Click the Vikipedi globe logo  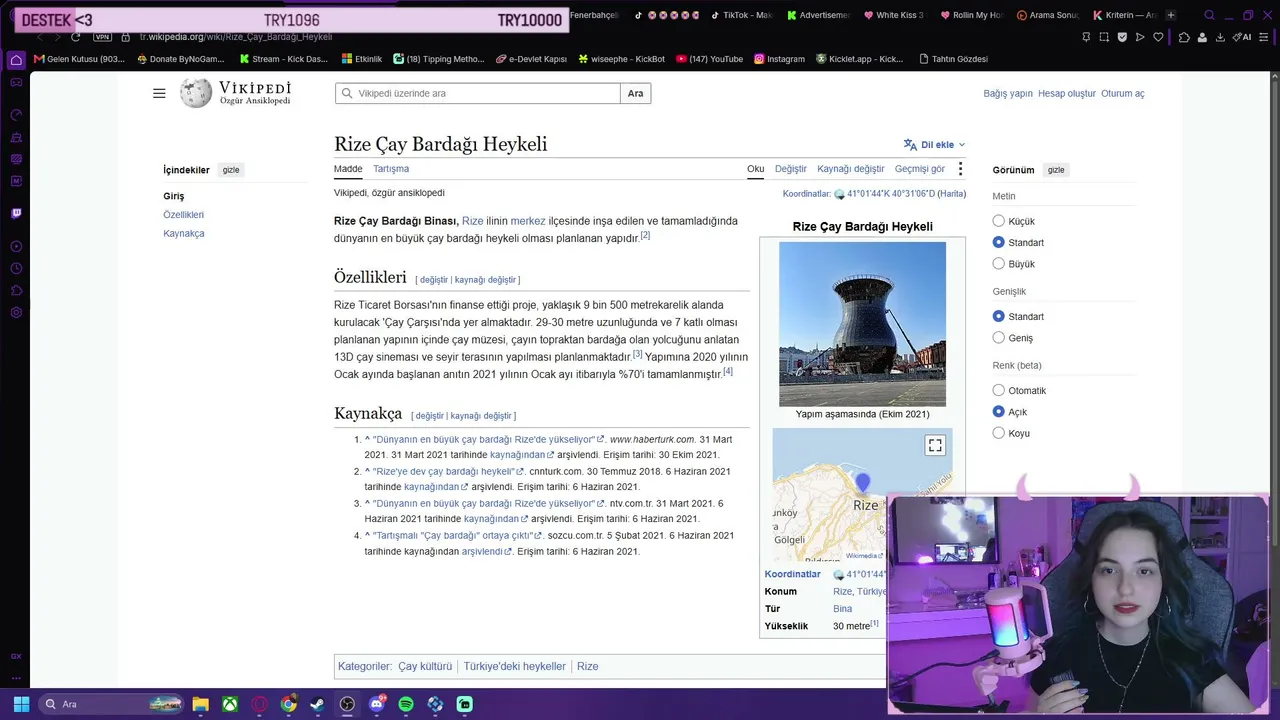pyautogui.click(x=196, y=93)
